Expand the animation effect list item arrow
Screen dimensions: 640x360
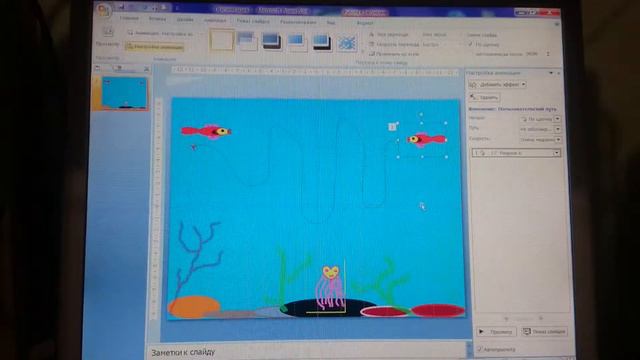click(556, 153)
